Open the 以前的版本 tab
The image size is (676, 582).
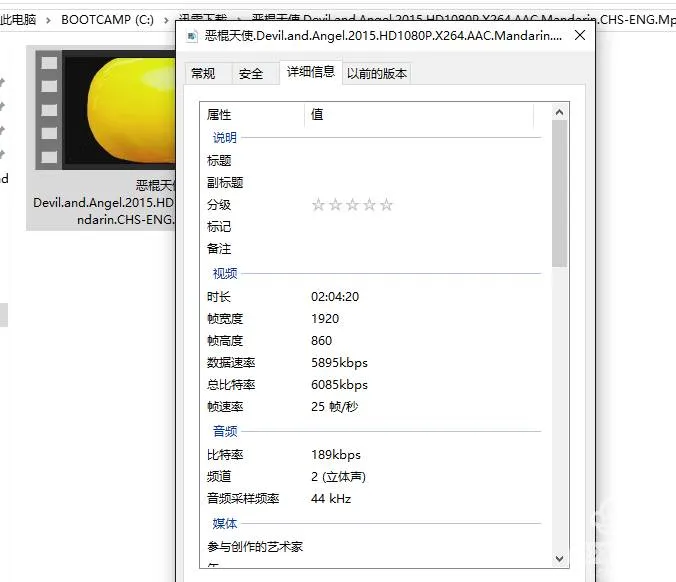377,74
